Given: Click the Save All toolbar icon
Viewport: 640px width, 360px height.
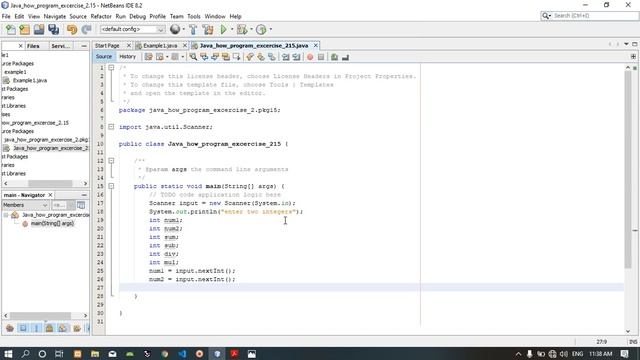Looking at the screenshot, I should tap(53, 29).
